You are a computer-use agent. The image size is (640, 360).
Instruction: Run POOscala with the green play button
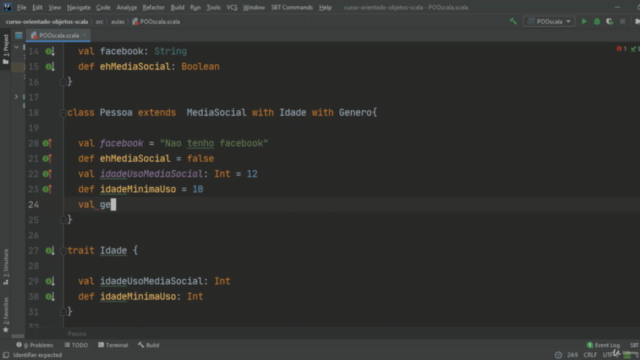click(x=584, y=21)
